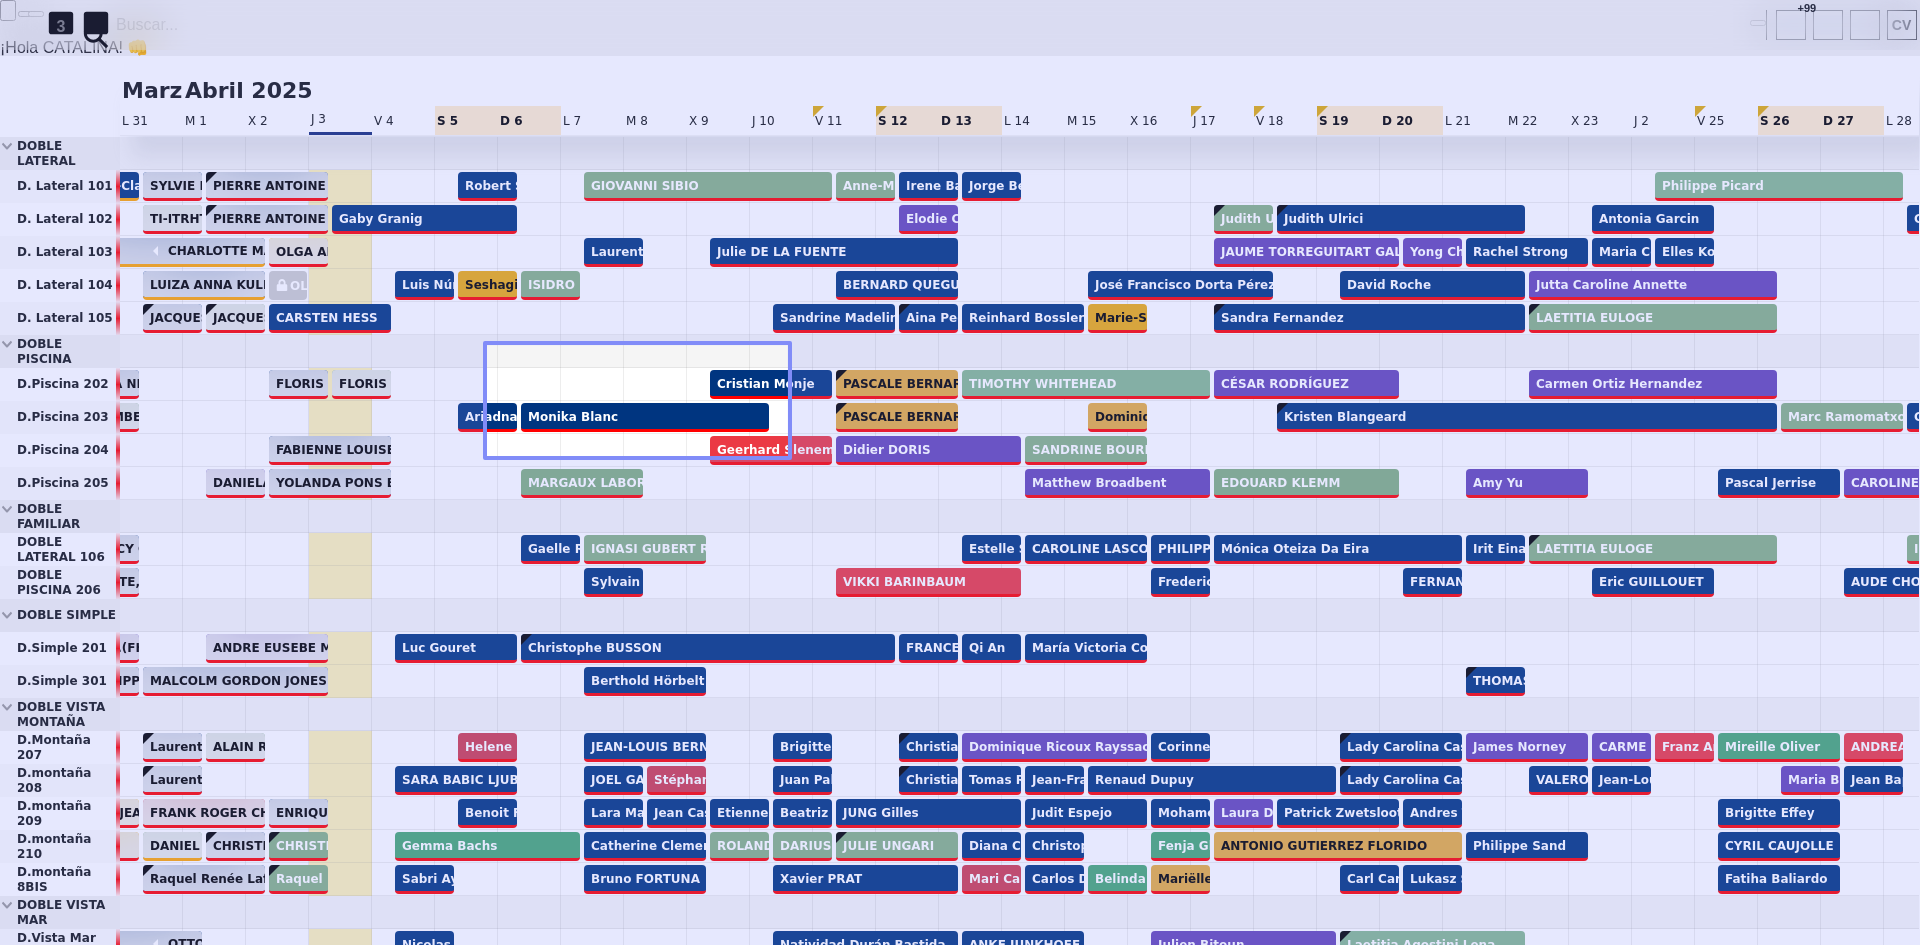Collapse the DOBLE SIMPLE room group

tap(8, 615)
